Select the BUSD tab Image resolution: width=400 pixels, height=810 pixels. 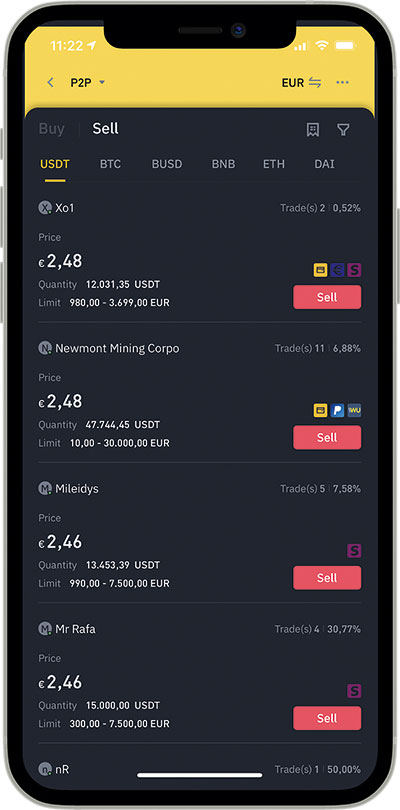point(167,164)
